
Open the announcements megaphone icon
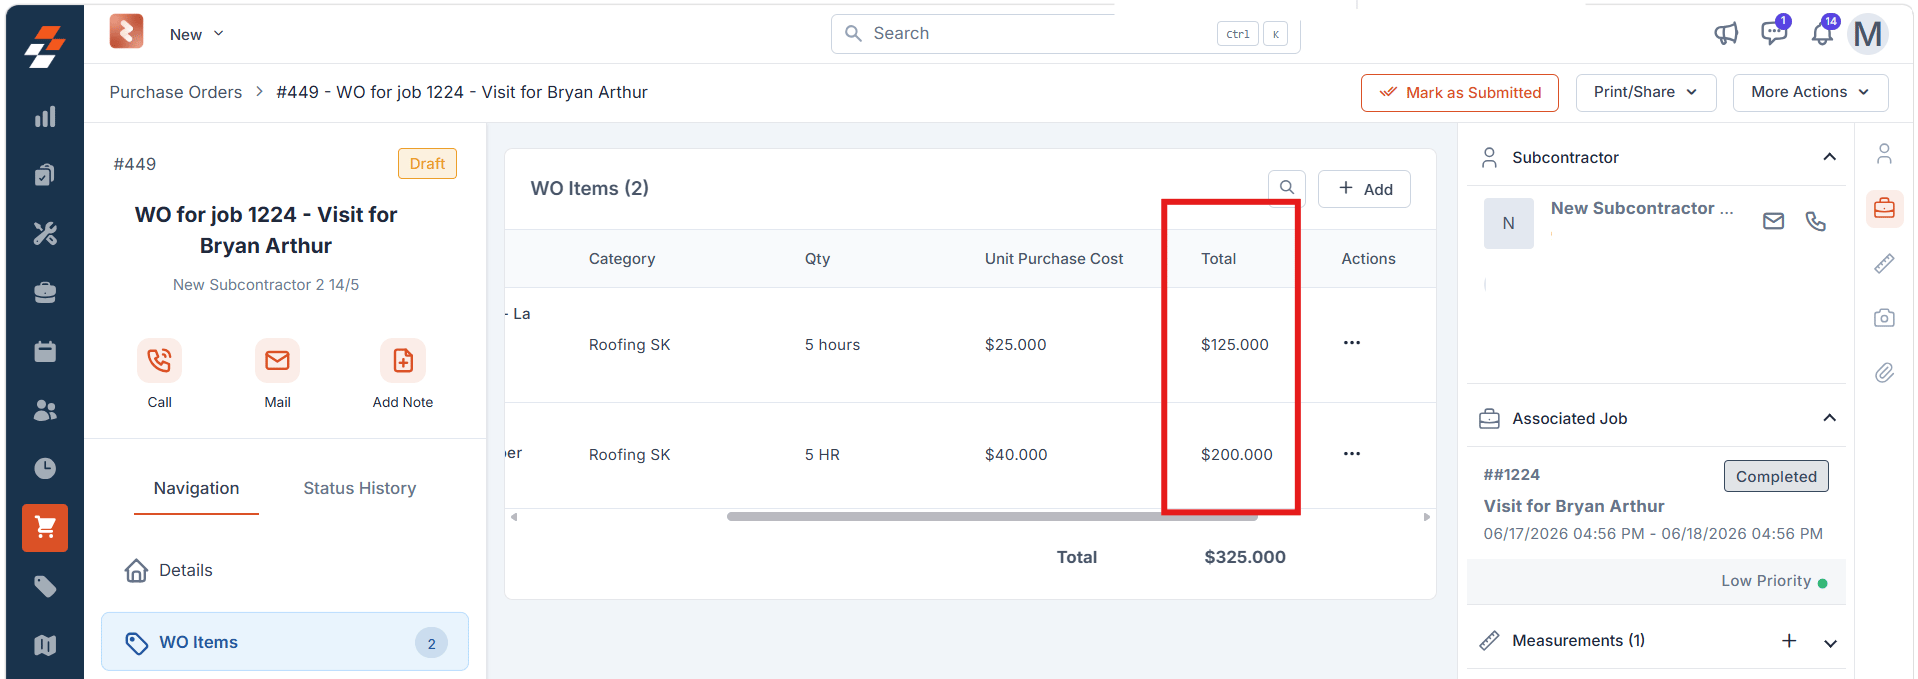tap(1726, 34)
